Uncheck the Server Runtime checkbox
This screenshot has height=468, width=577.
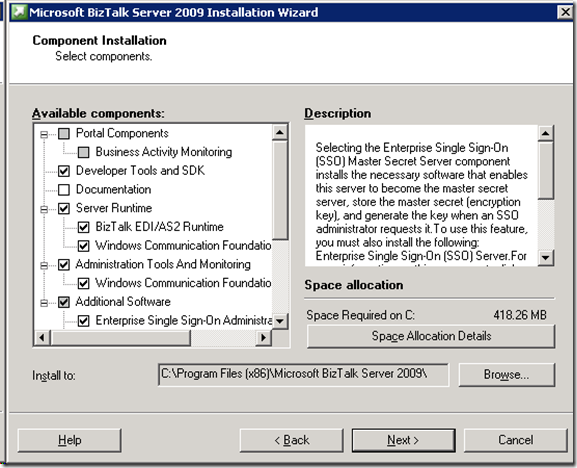click(x=64, y=208)
